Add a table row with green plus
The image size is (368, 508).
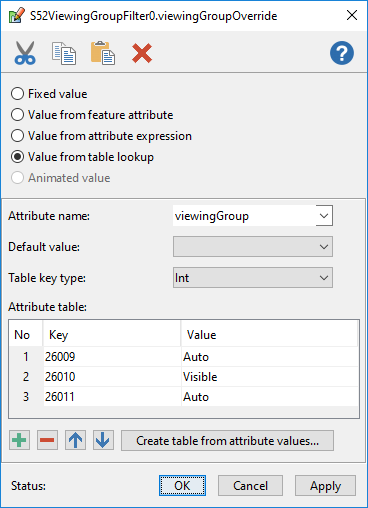coord(19,440)
